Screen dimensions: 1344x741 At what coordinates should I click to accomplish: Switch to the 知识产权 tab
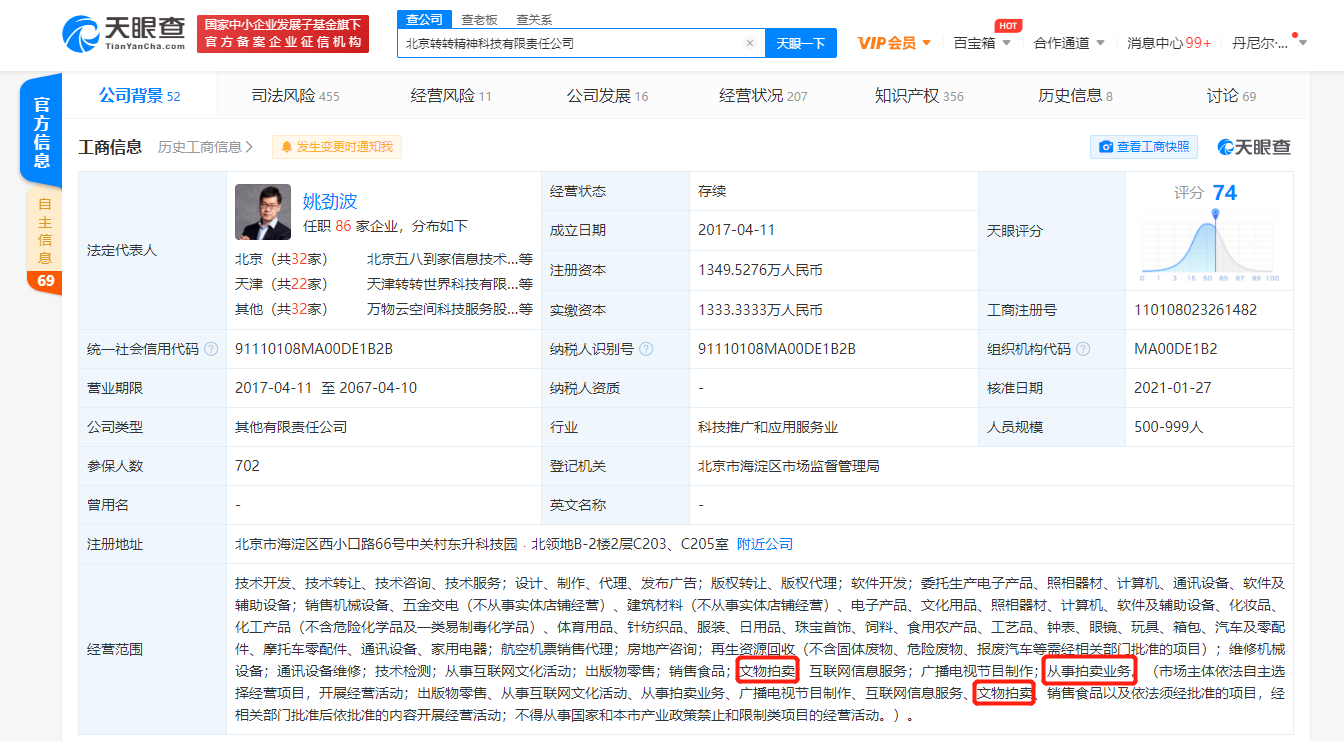(919, 96)
